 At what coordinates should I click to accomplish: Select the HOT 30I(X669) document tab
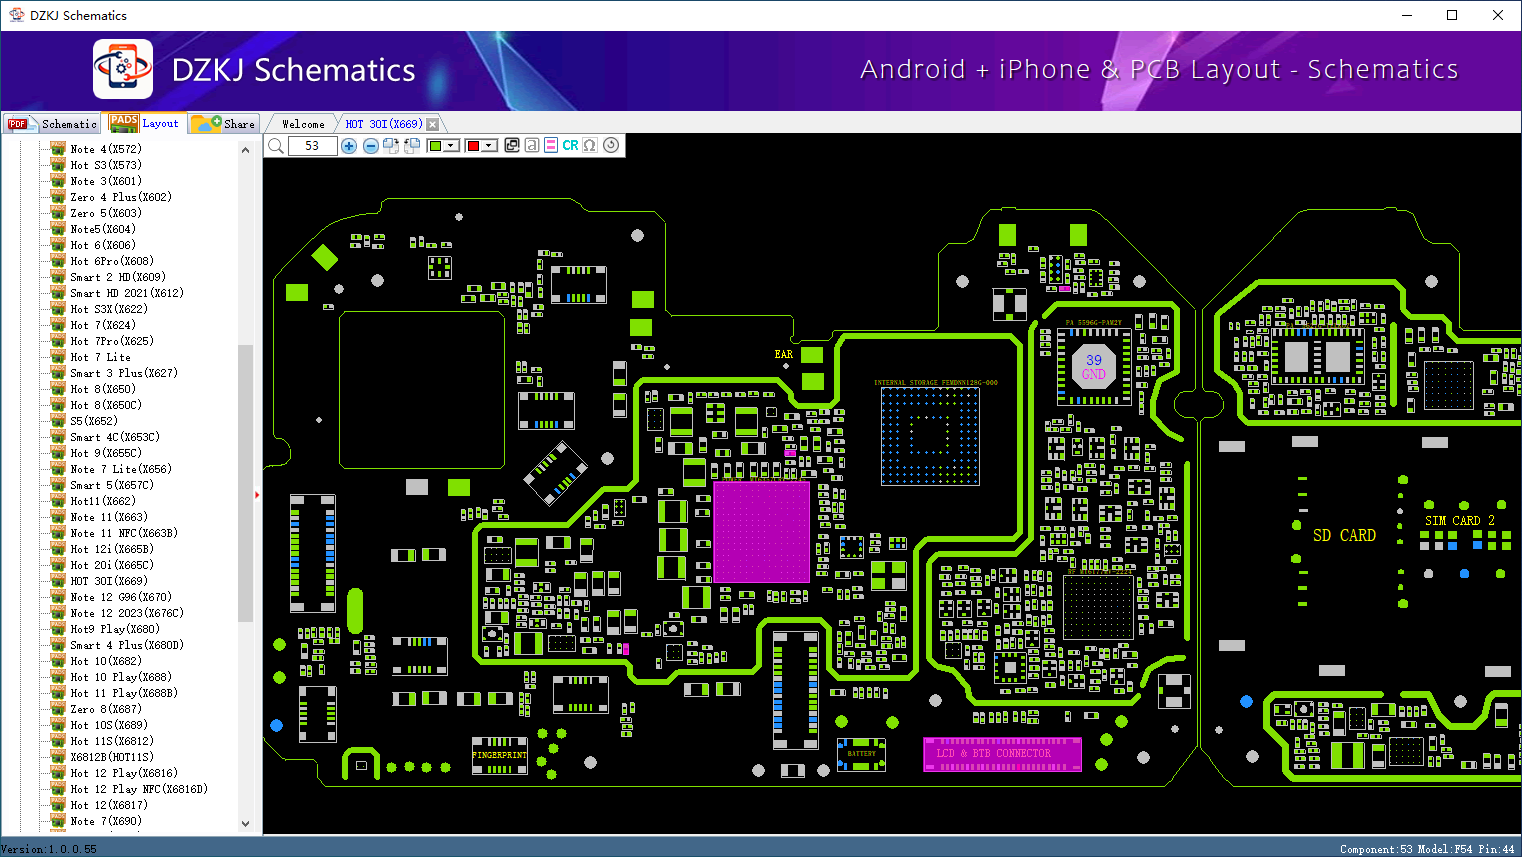click(384, 124)
